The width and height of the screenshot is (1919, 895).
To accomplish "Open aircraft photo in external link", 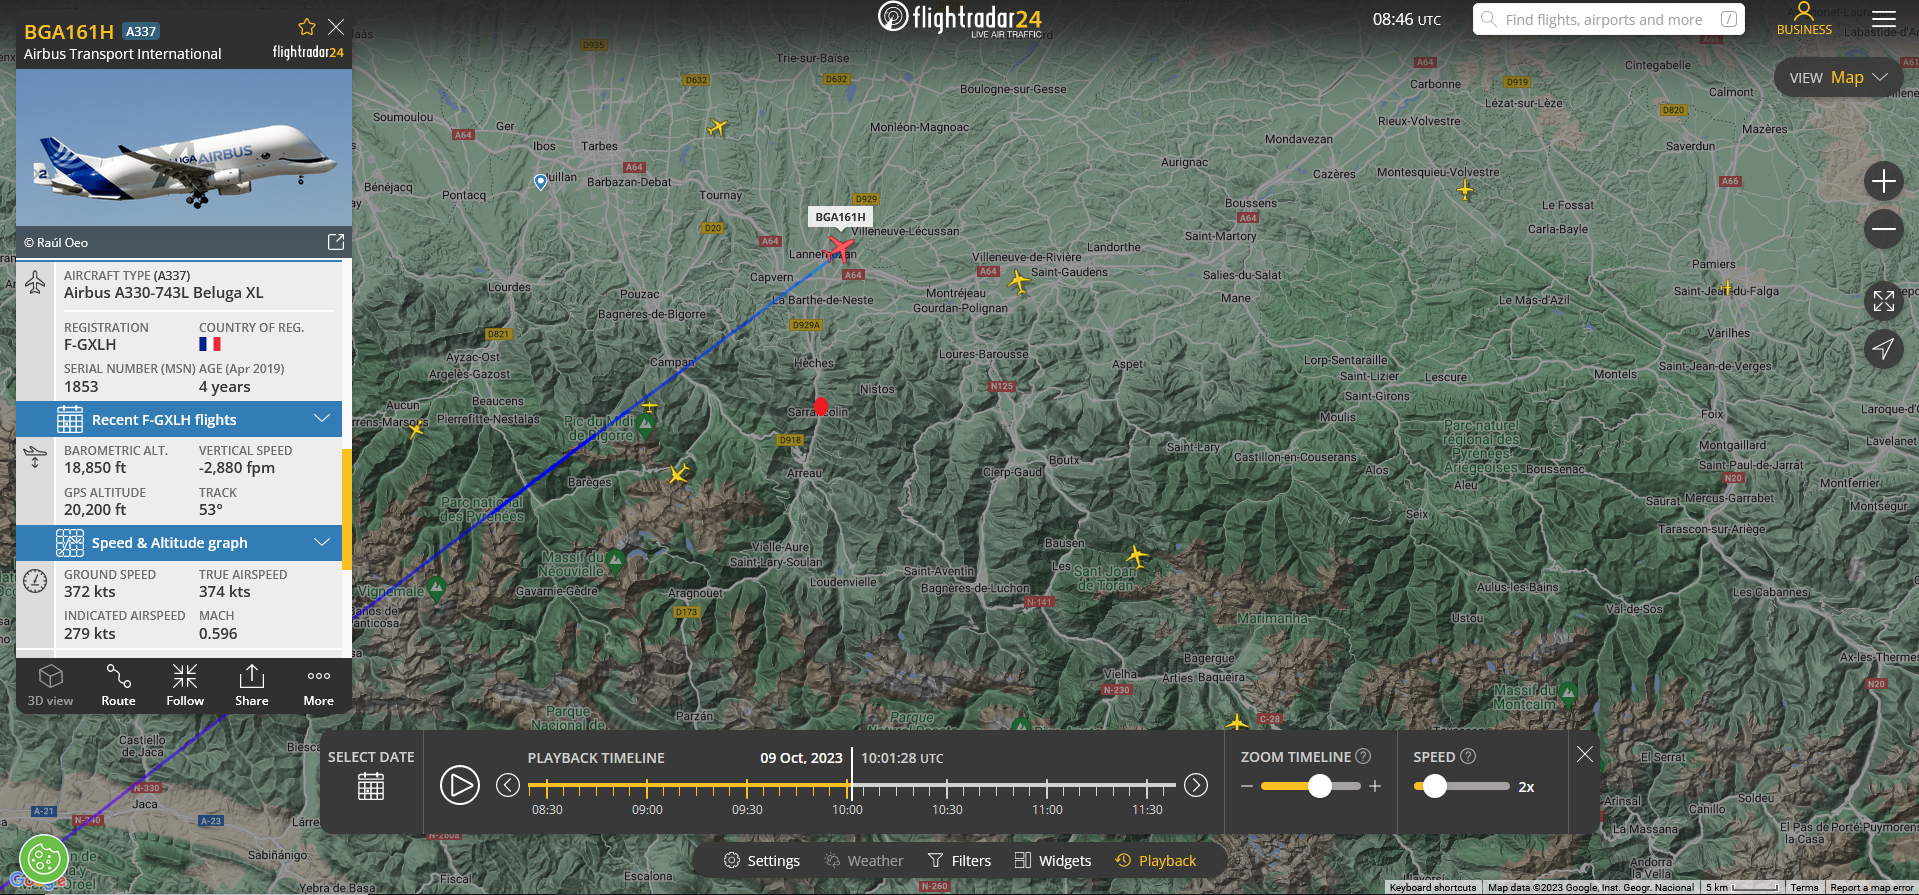I will click(336, 242).
